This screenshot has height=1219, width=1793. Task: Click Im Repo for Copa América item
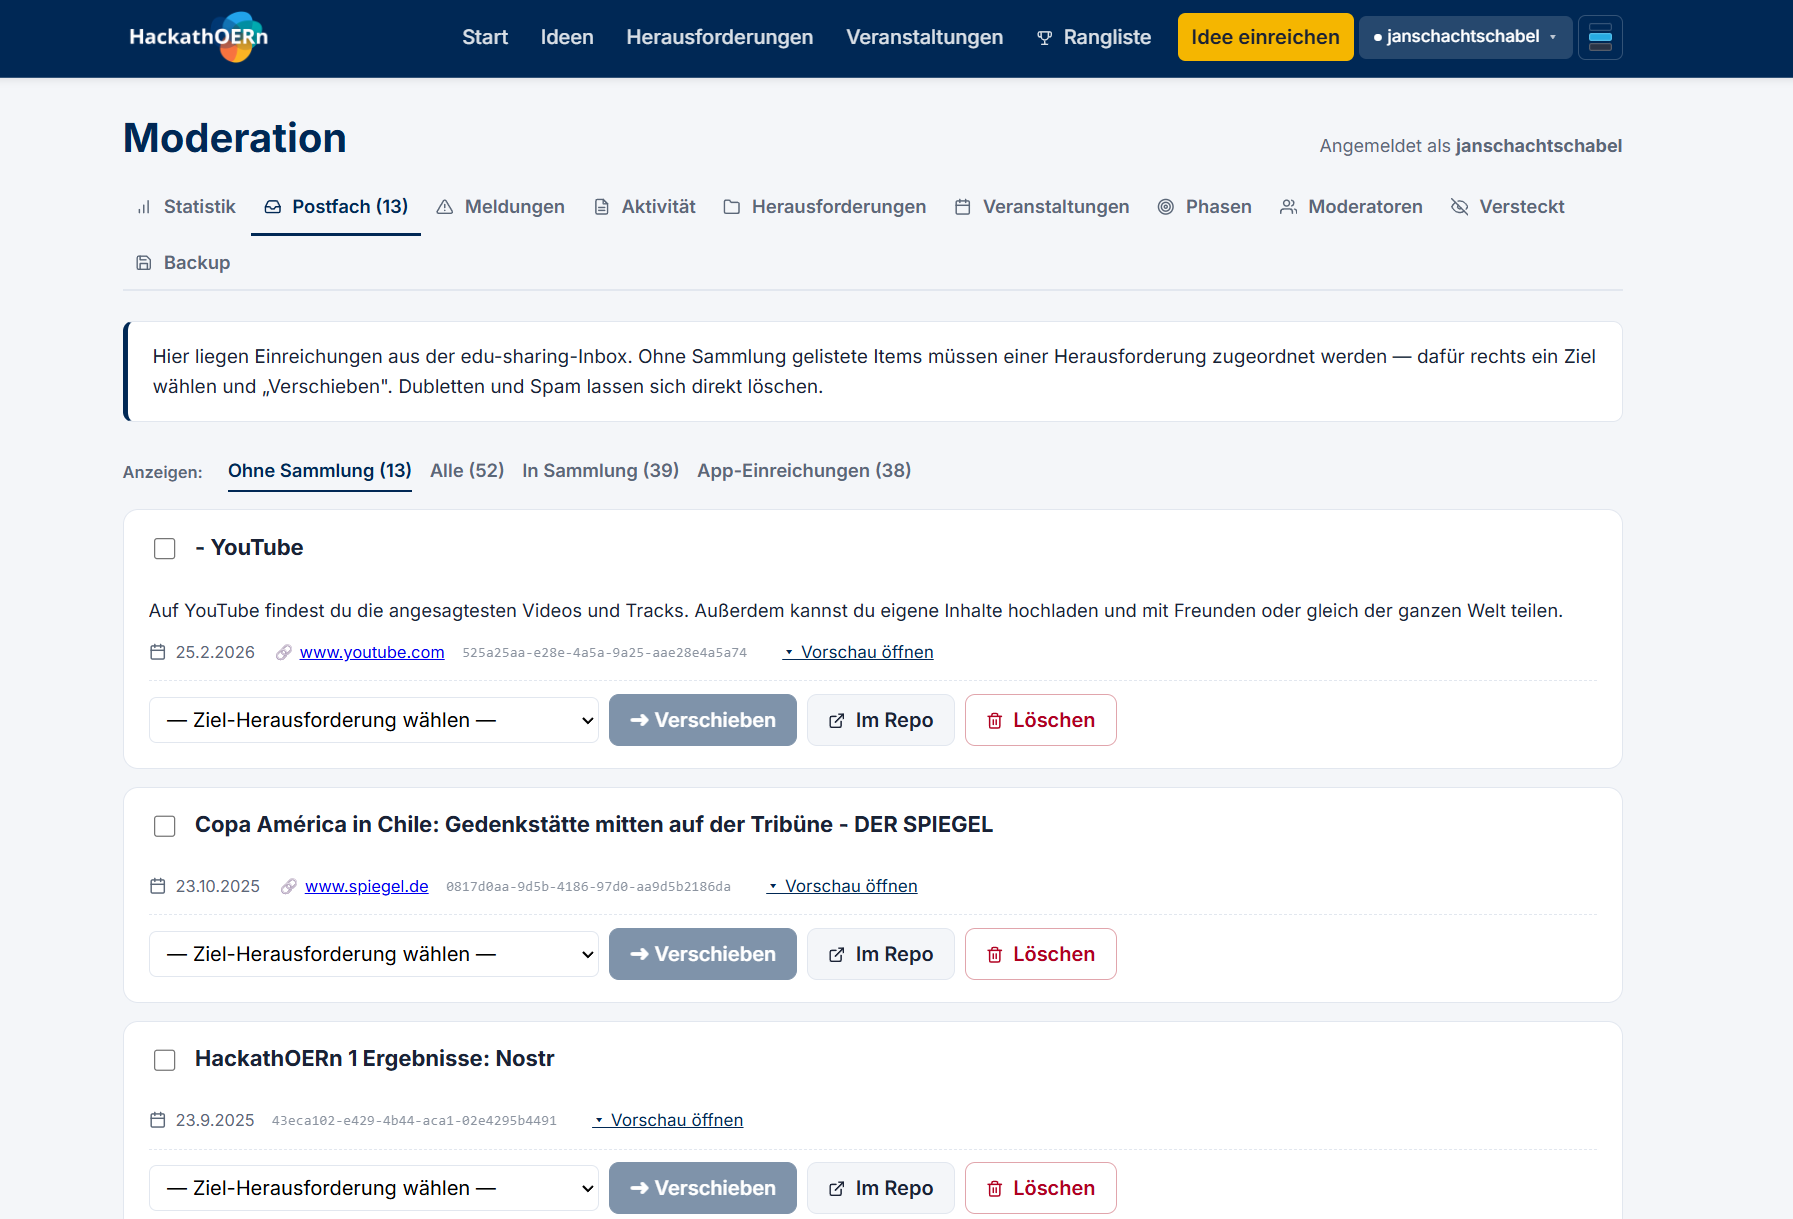[x=881, y=954]
